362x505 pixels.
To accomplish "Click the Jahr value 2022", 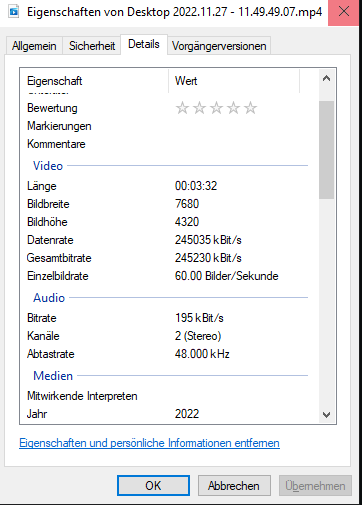I will click(x=187, y=414).
